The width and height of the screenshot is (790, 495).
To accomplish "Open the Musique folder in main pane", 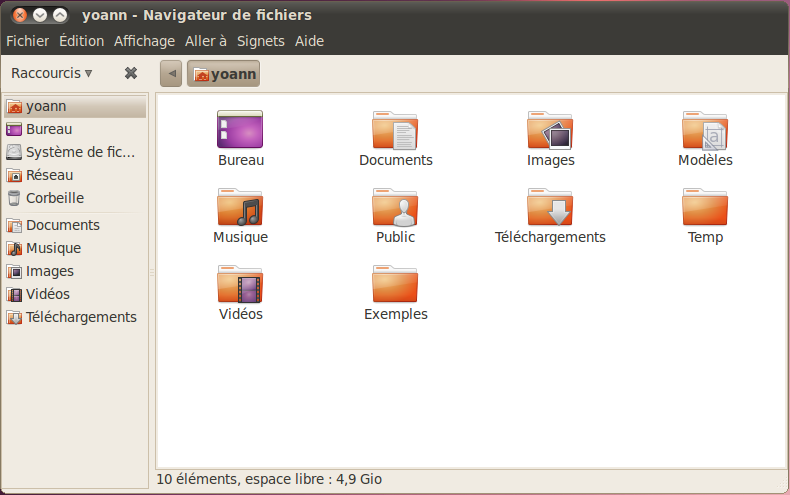I will [x=240, y=207].
